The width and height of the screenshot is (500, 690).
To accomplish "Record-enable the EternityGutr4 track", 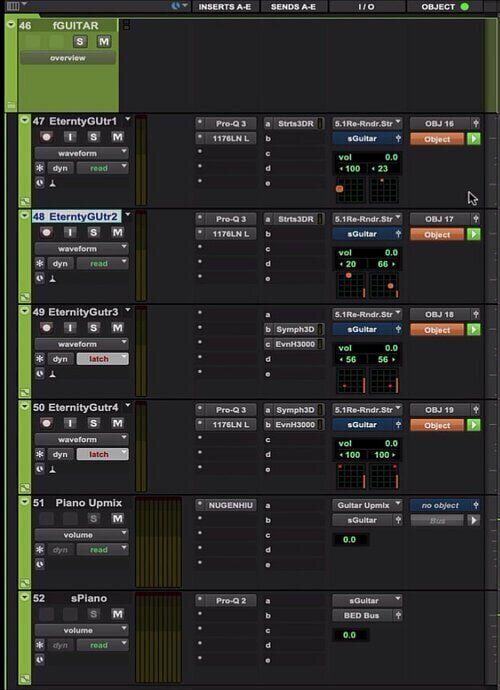I will pos(46,424).
